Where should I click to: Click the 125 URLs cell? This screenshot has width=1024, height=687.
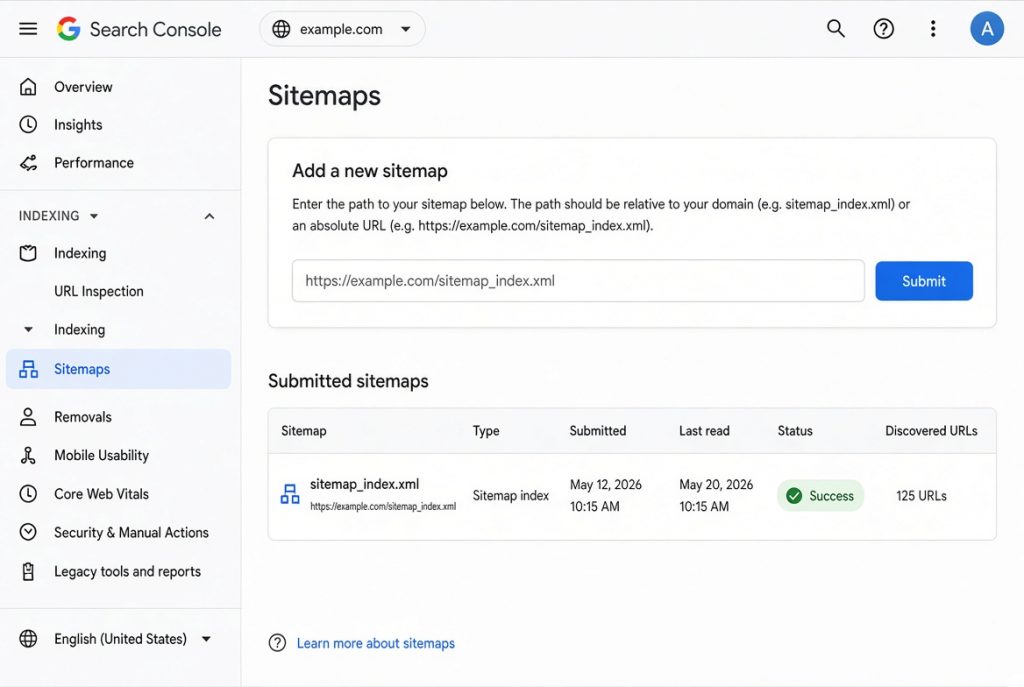(x=921, y=496)
